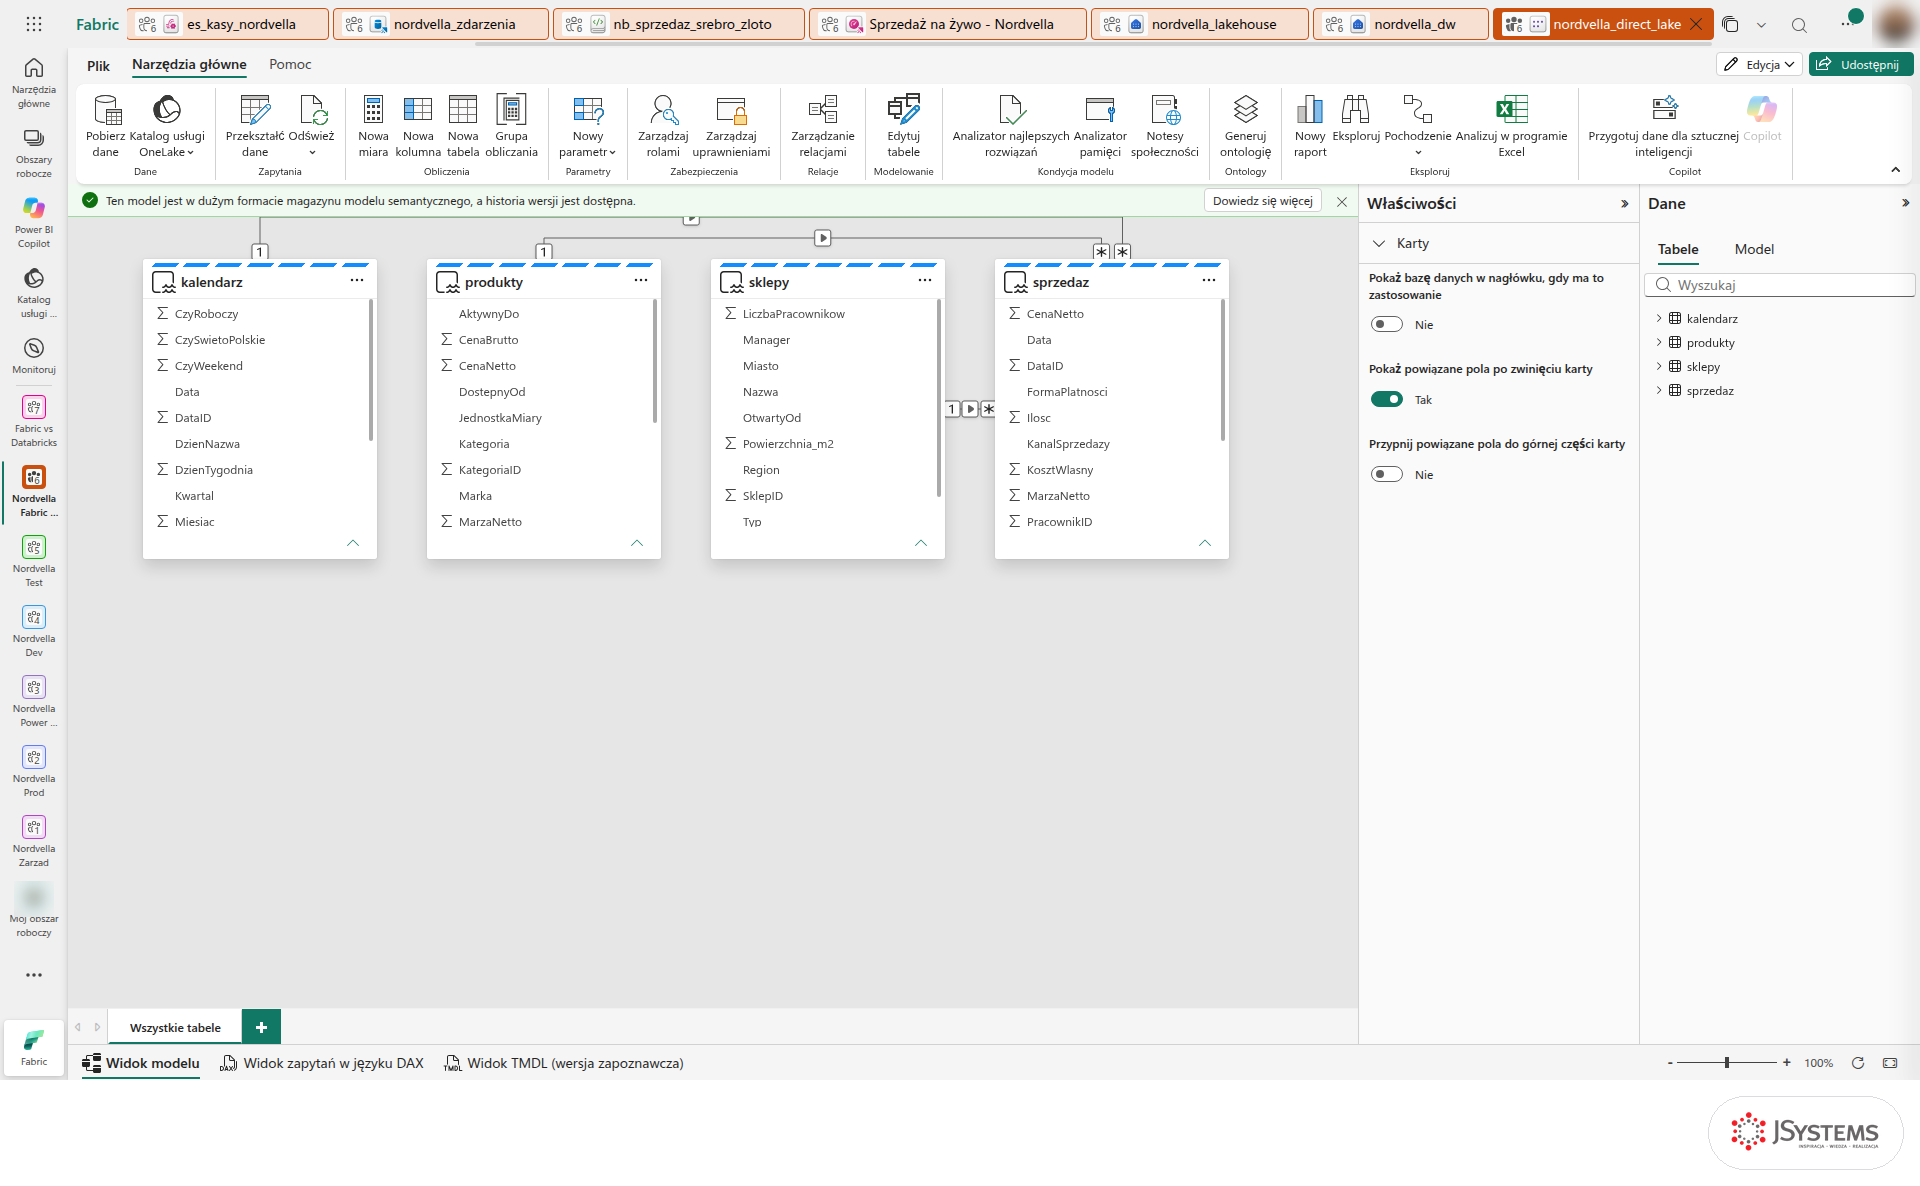Expand produkty table in Dane pane

[1659, 342]
